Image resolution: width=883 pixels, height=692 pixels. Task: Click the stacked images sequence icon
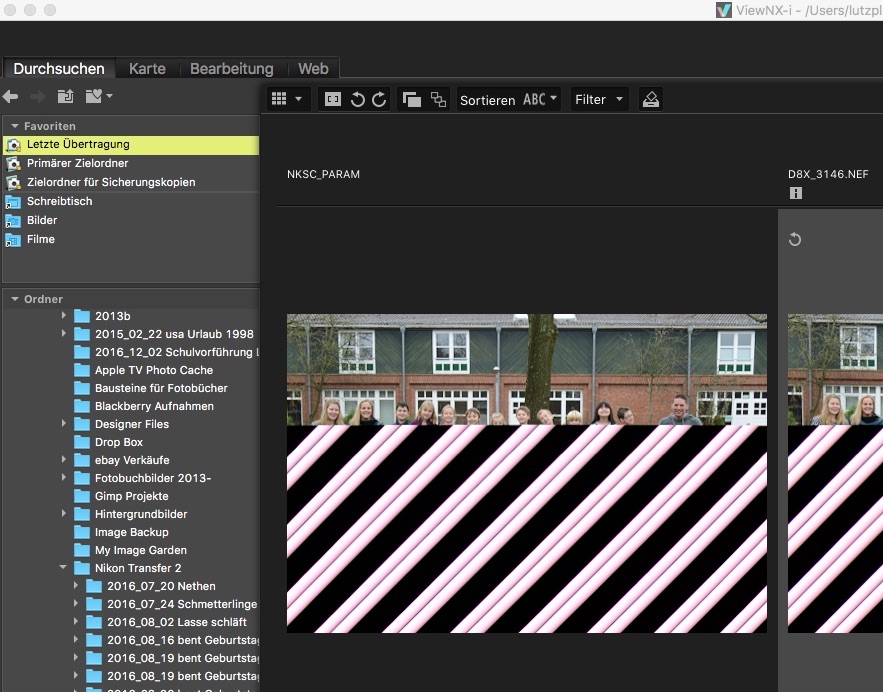(x=412, y=100)
